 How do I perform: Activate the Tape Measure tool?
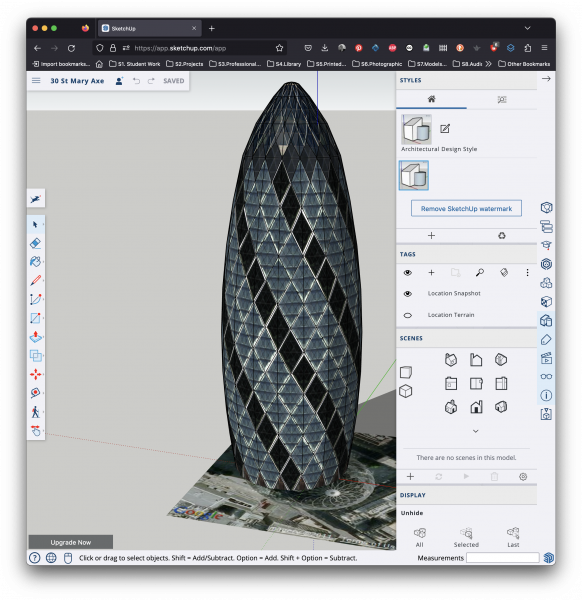pos(35,393)
